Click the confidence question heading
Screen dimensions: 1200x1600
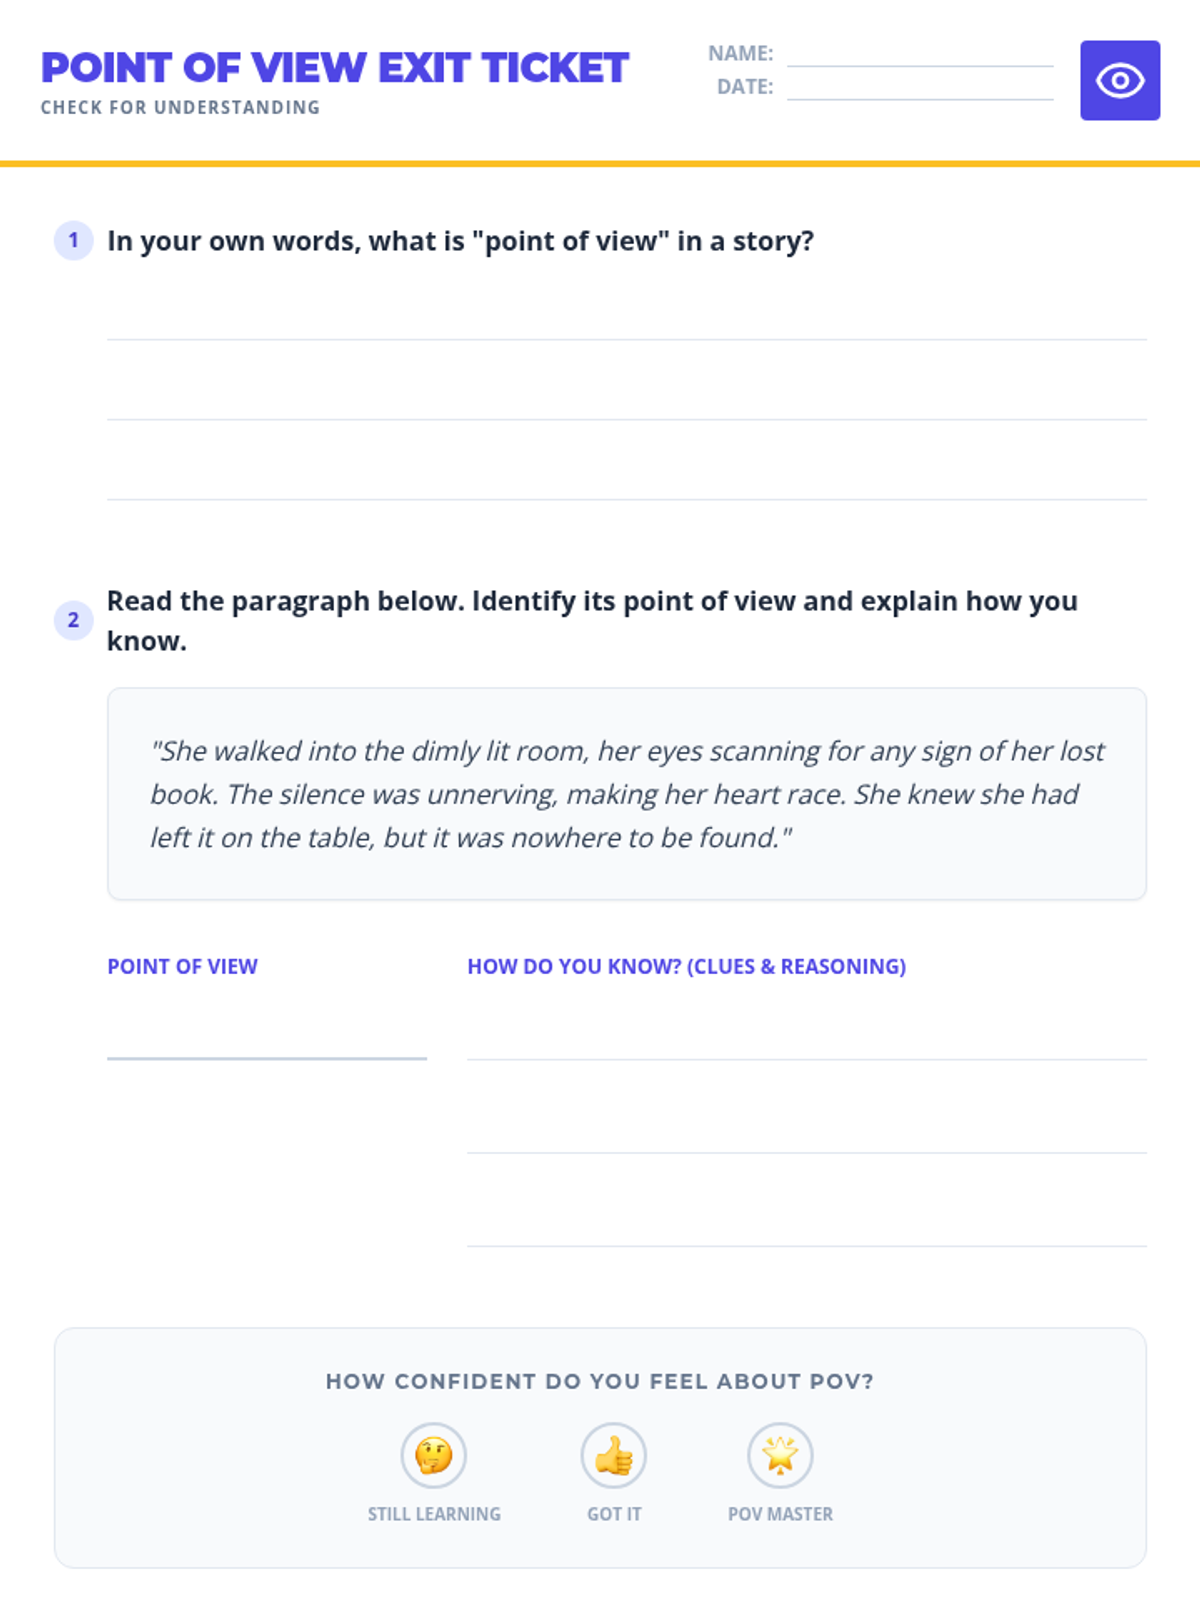click(600, 1381)
